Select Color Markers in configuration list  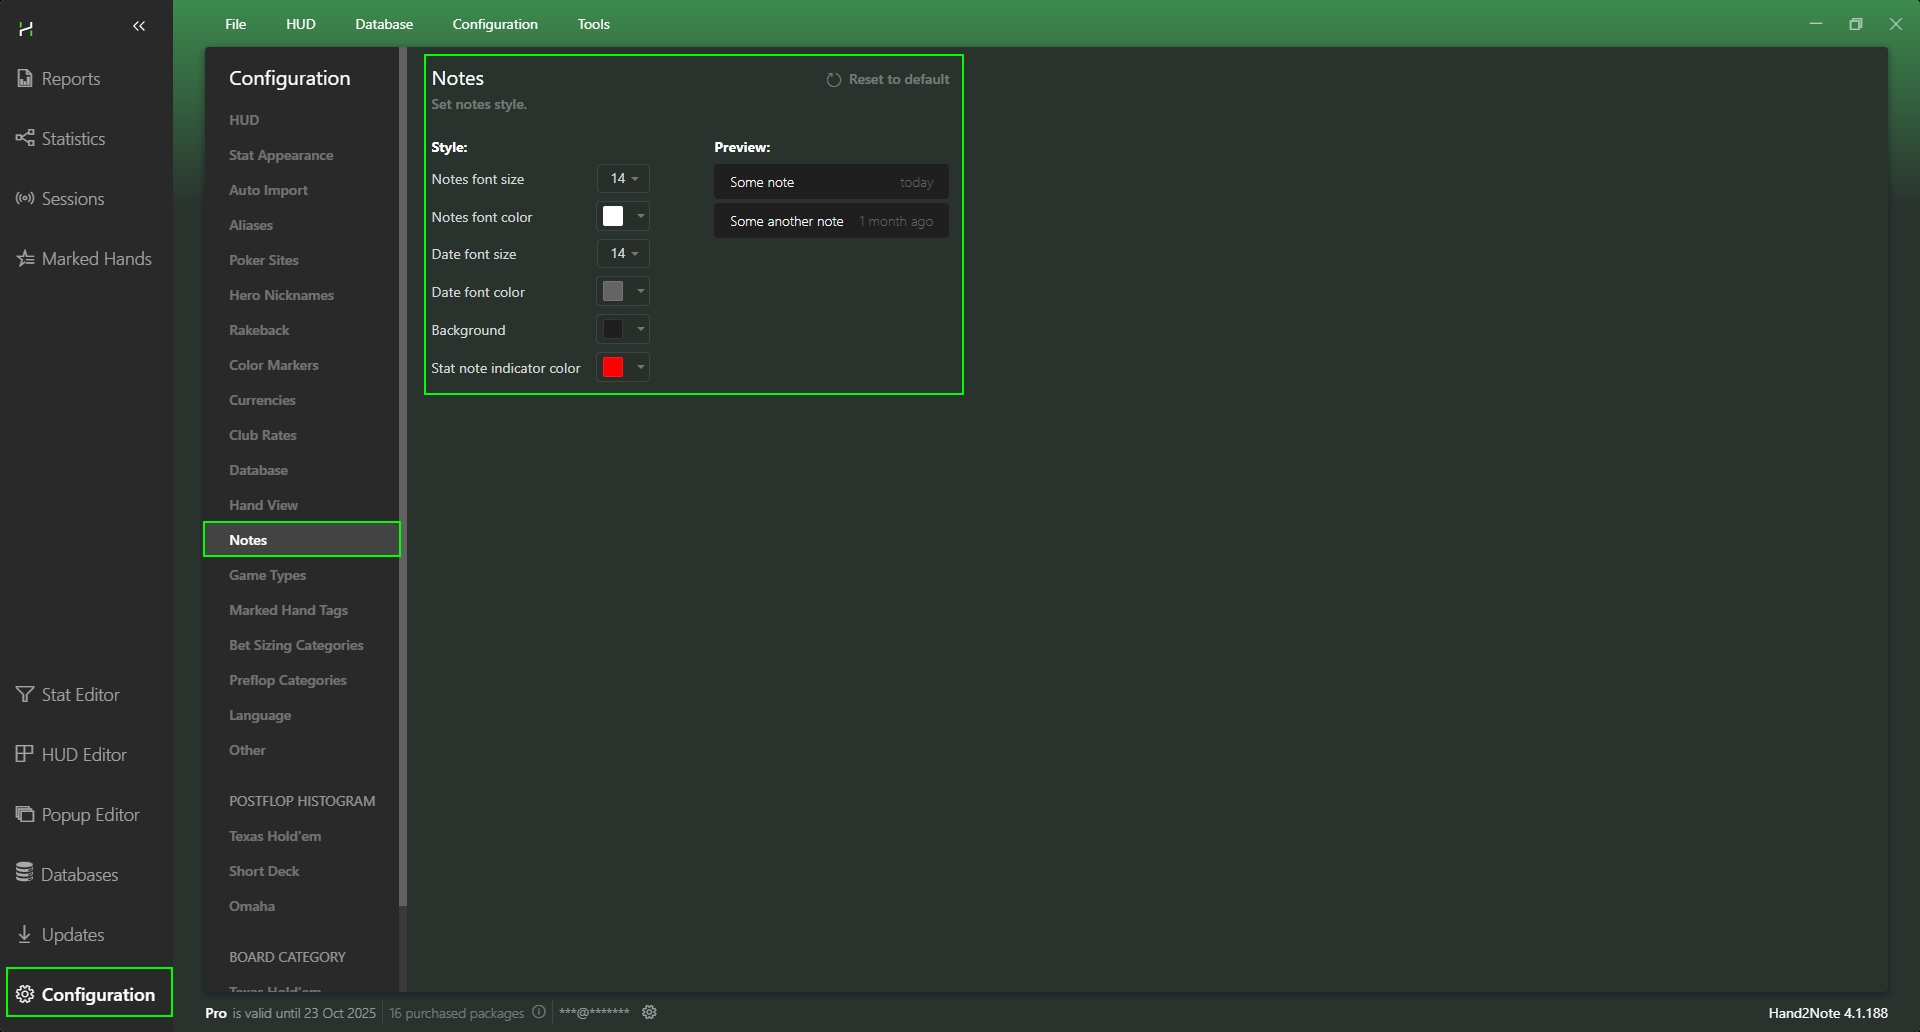274,365
